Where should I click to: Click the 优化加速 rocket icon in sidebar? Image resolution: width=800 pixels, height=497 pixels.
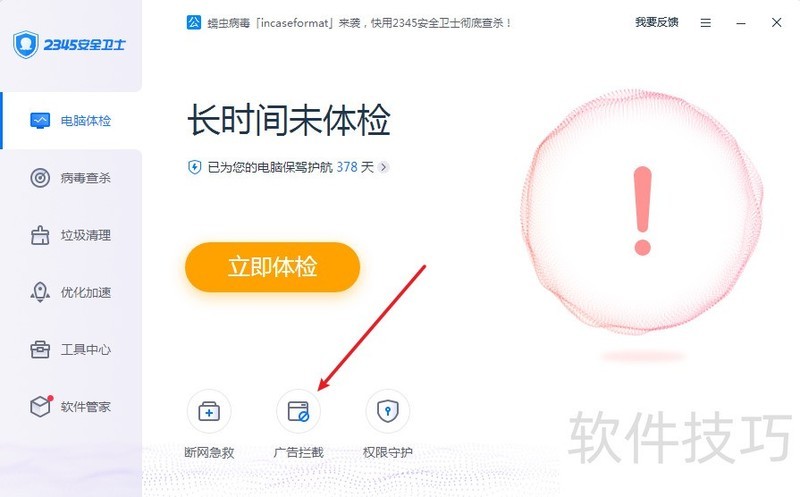pos(40,292)
